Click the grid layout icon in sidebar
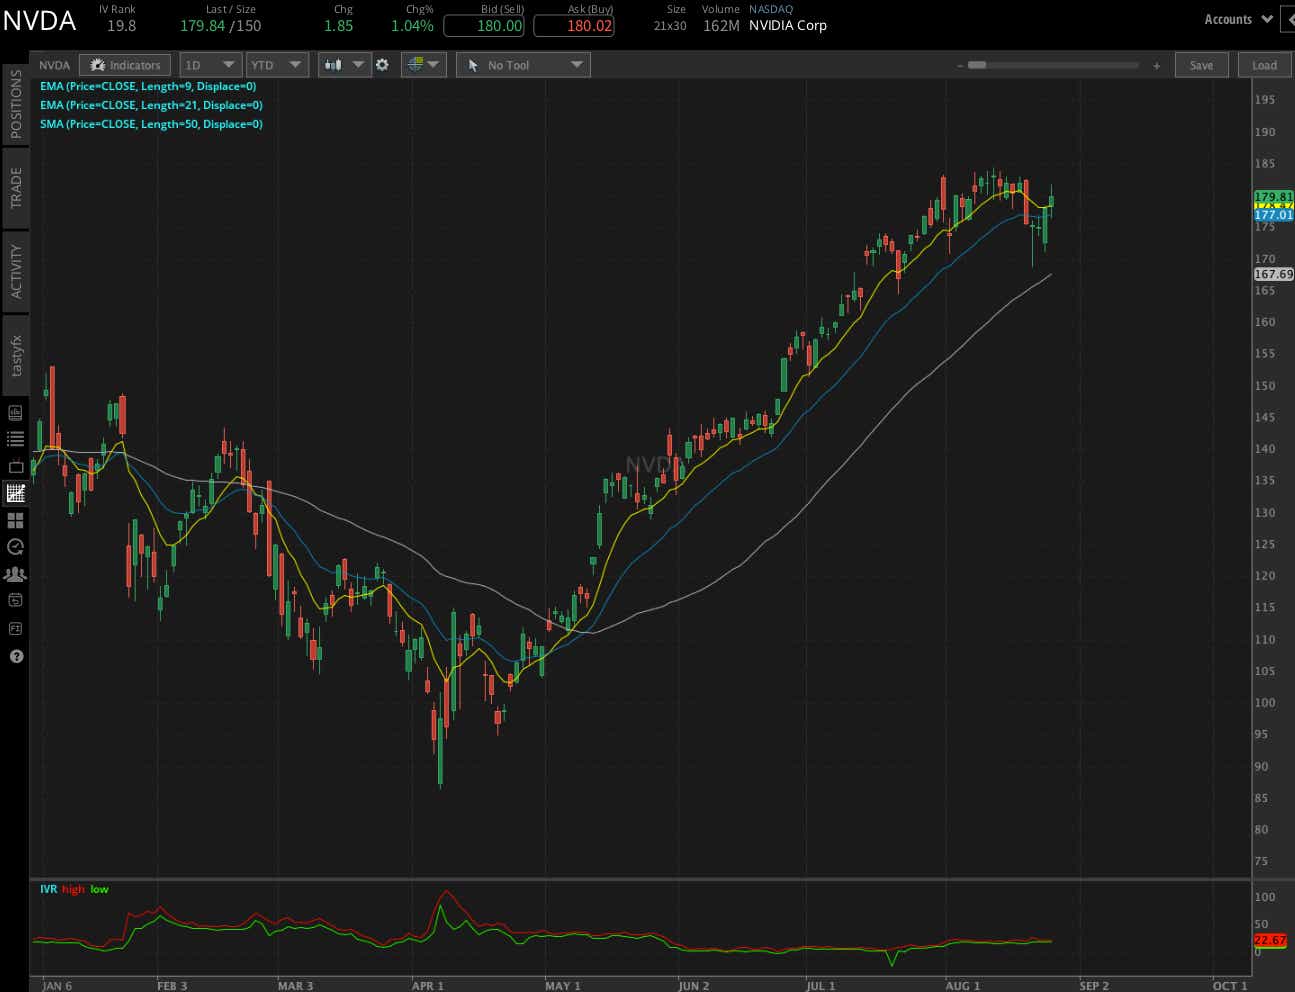This screenshot has width=1295, height=992. pyautogui.click(x=15, y=520)
